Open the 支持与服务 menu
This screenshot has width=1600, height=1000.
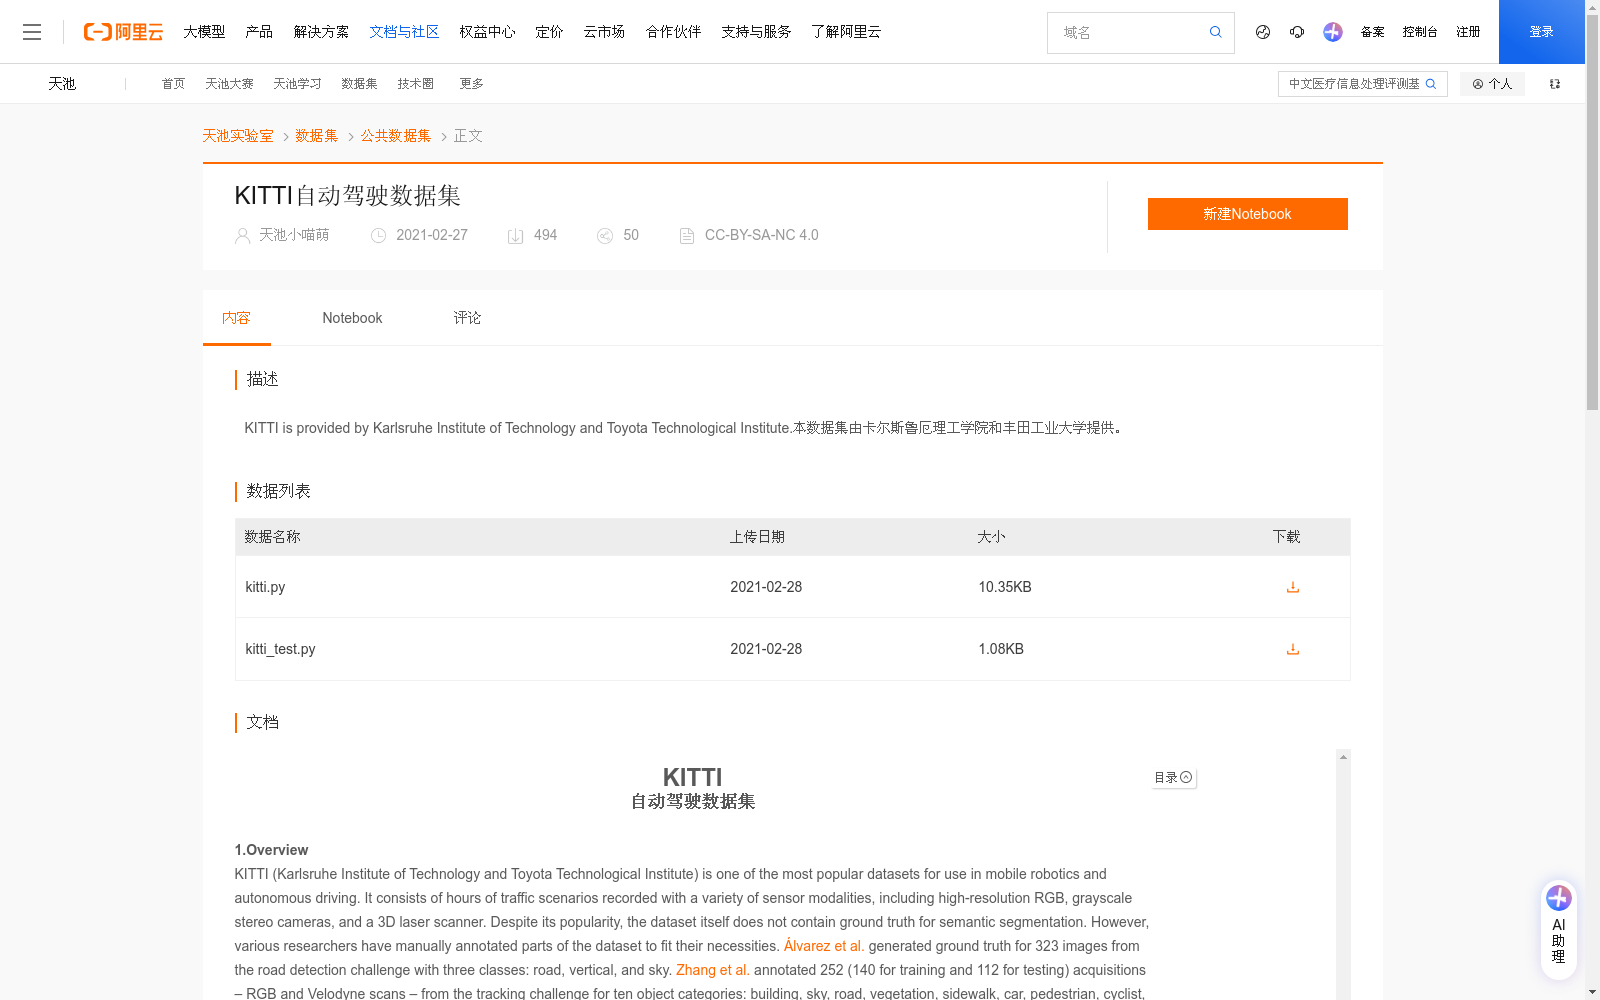756,32
